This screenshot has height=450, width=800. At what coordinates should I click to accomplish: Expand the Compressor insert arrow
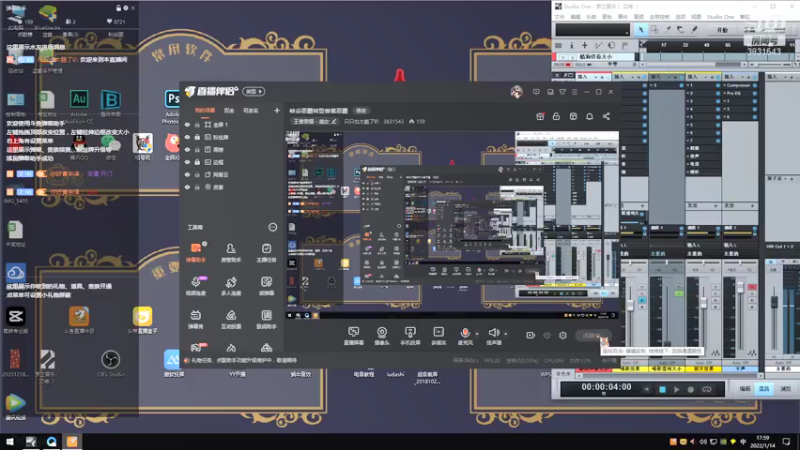tap(725, 85)
